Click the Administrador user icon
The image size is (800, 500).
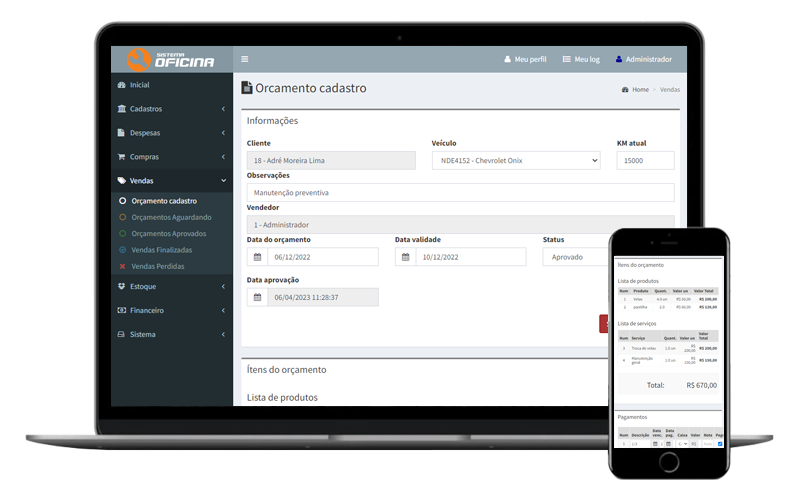[619, 60]
